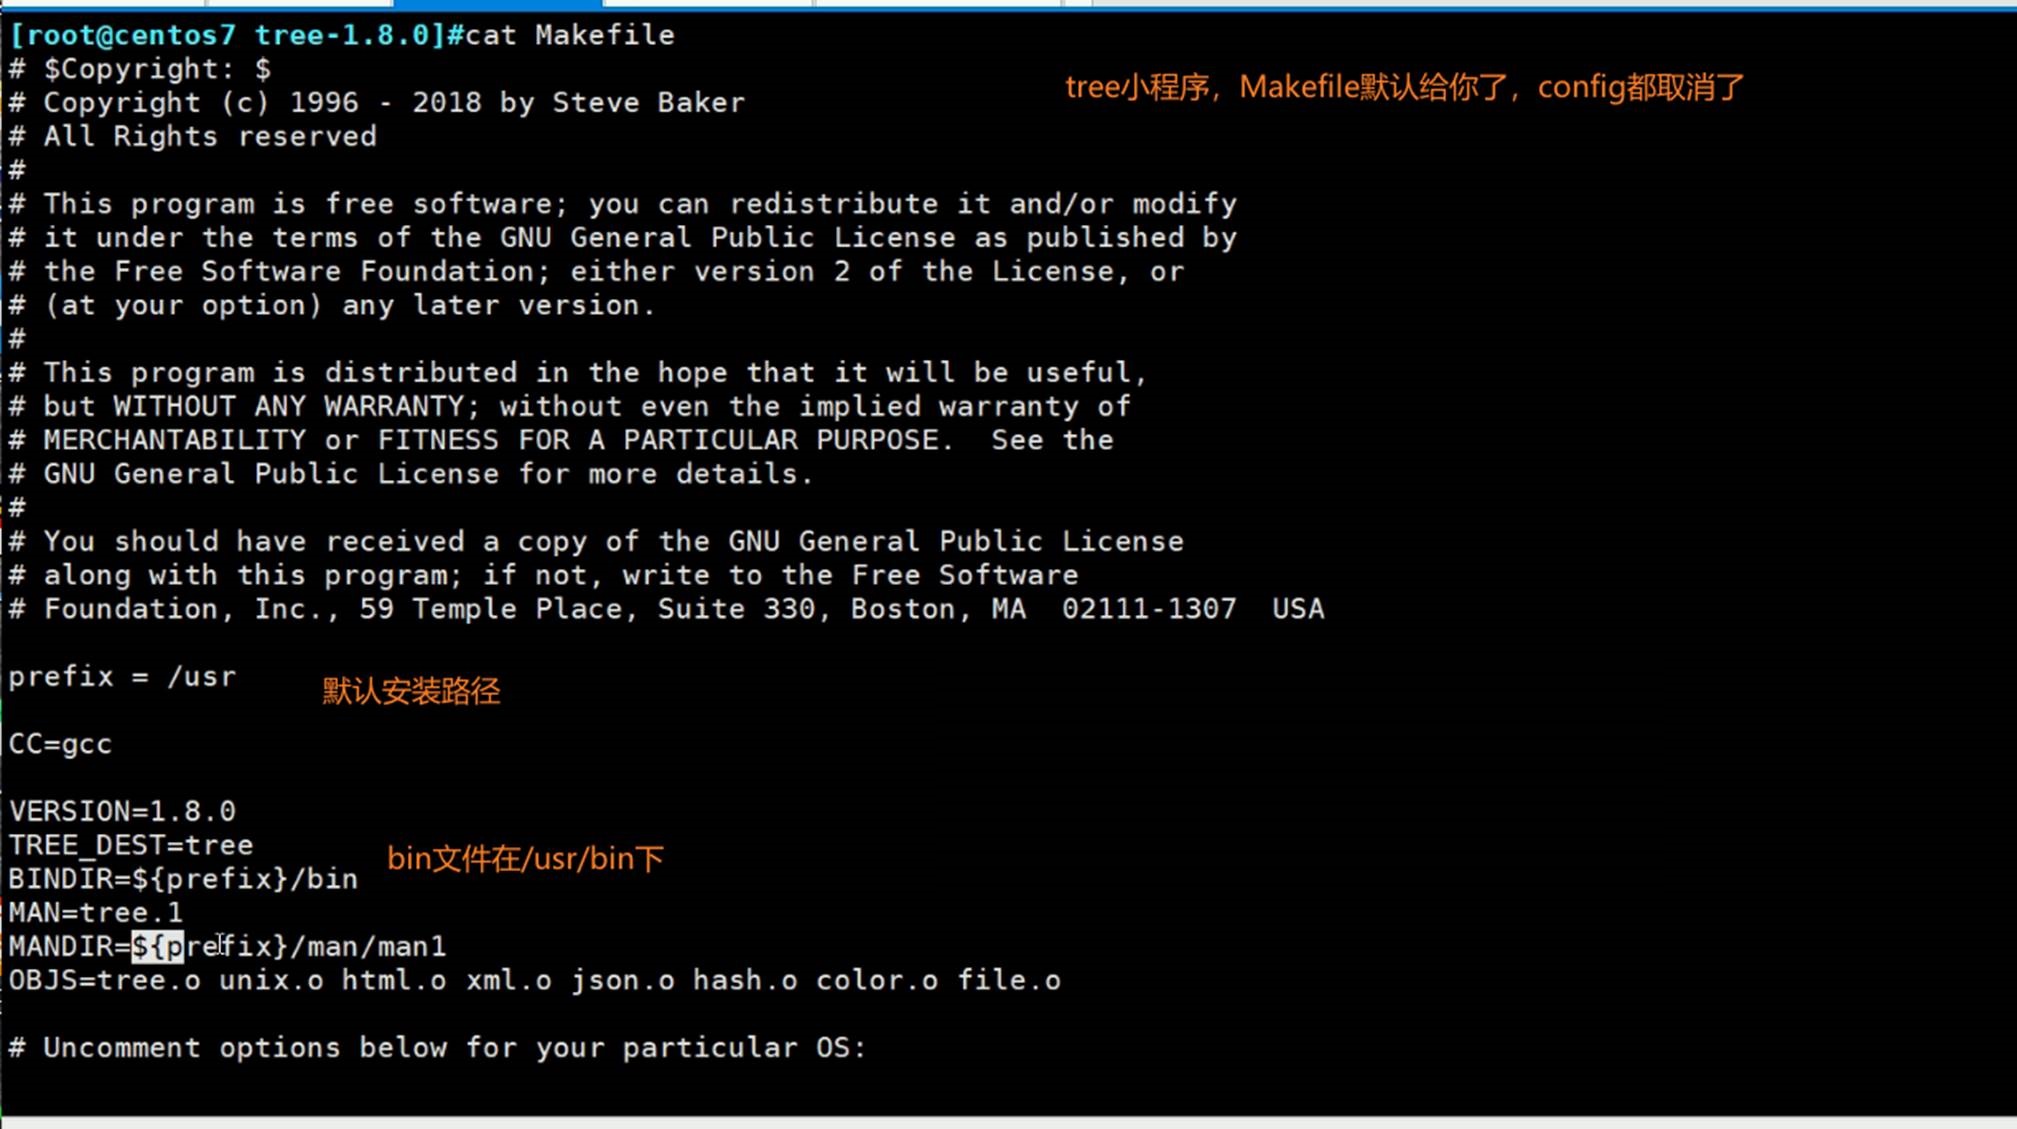Image resolution: width=2017 pixels, height=1129 pixels.
Task: Click the 'MERCHANTABILITY or FITNESS' comment line
Action: click(x=560, y=441)
